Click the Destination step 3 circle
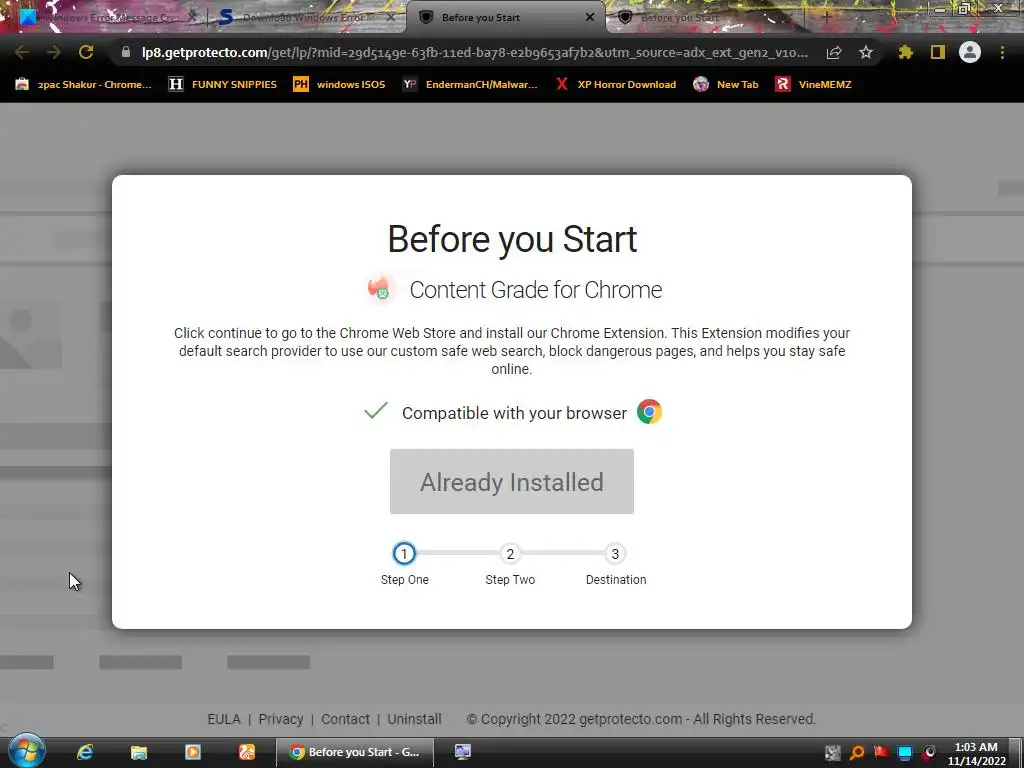Viewport: 1024px width, 768px height. pos(615,554)
